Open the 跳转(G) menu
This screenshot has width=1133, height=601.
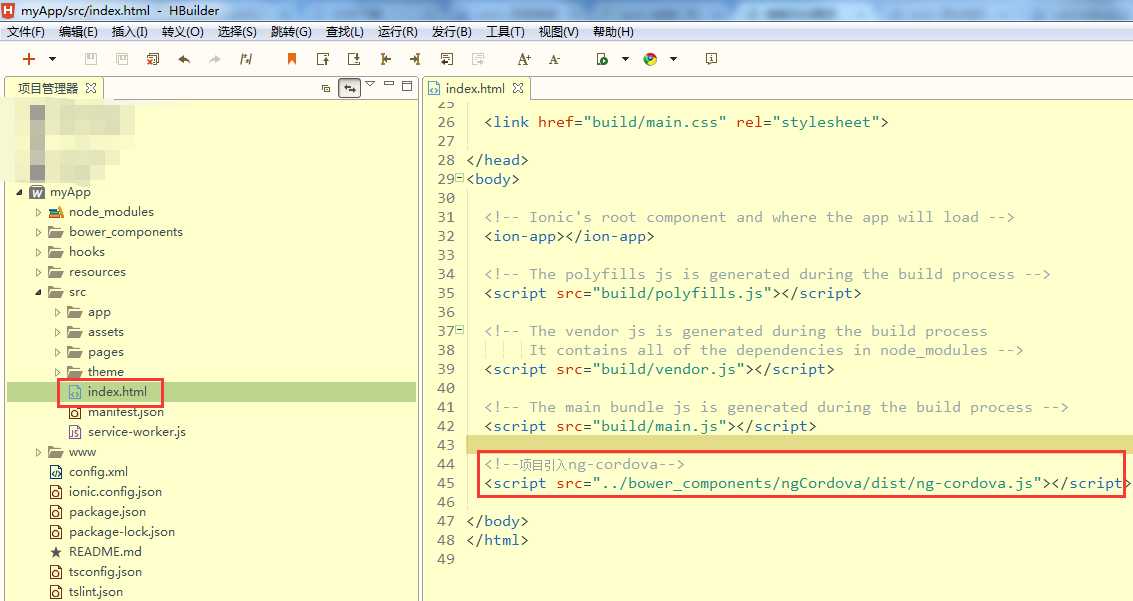point(291,32)
